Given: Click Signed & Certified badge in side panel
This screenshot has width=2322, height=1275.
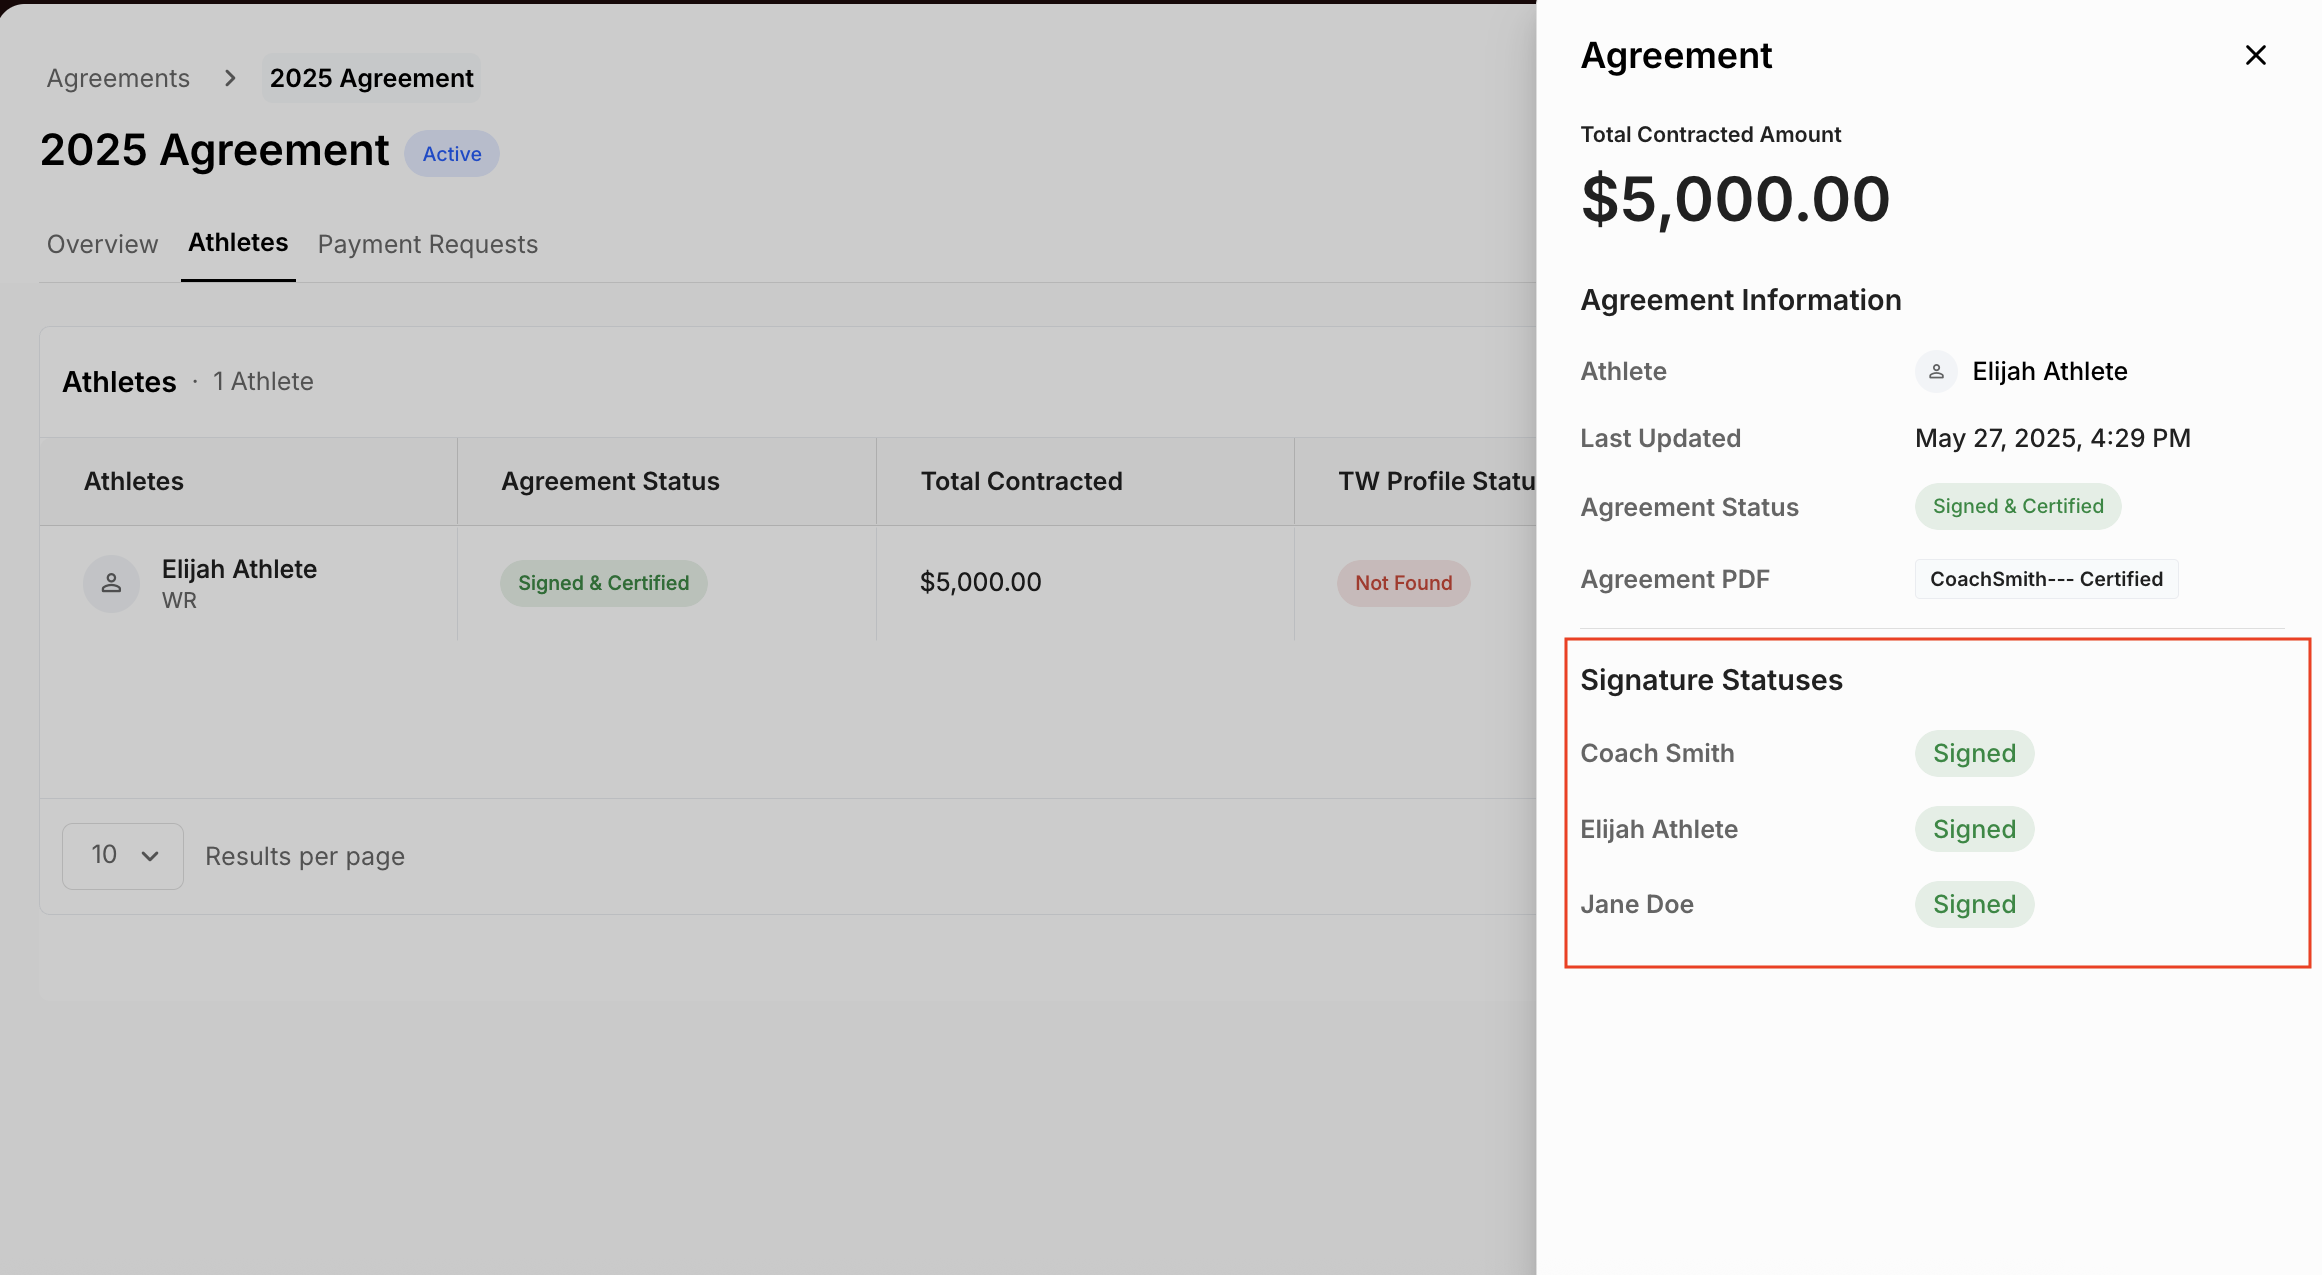Looking at the screenshot, I should coord(2018,506).
